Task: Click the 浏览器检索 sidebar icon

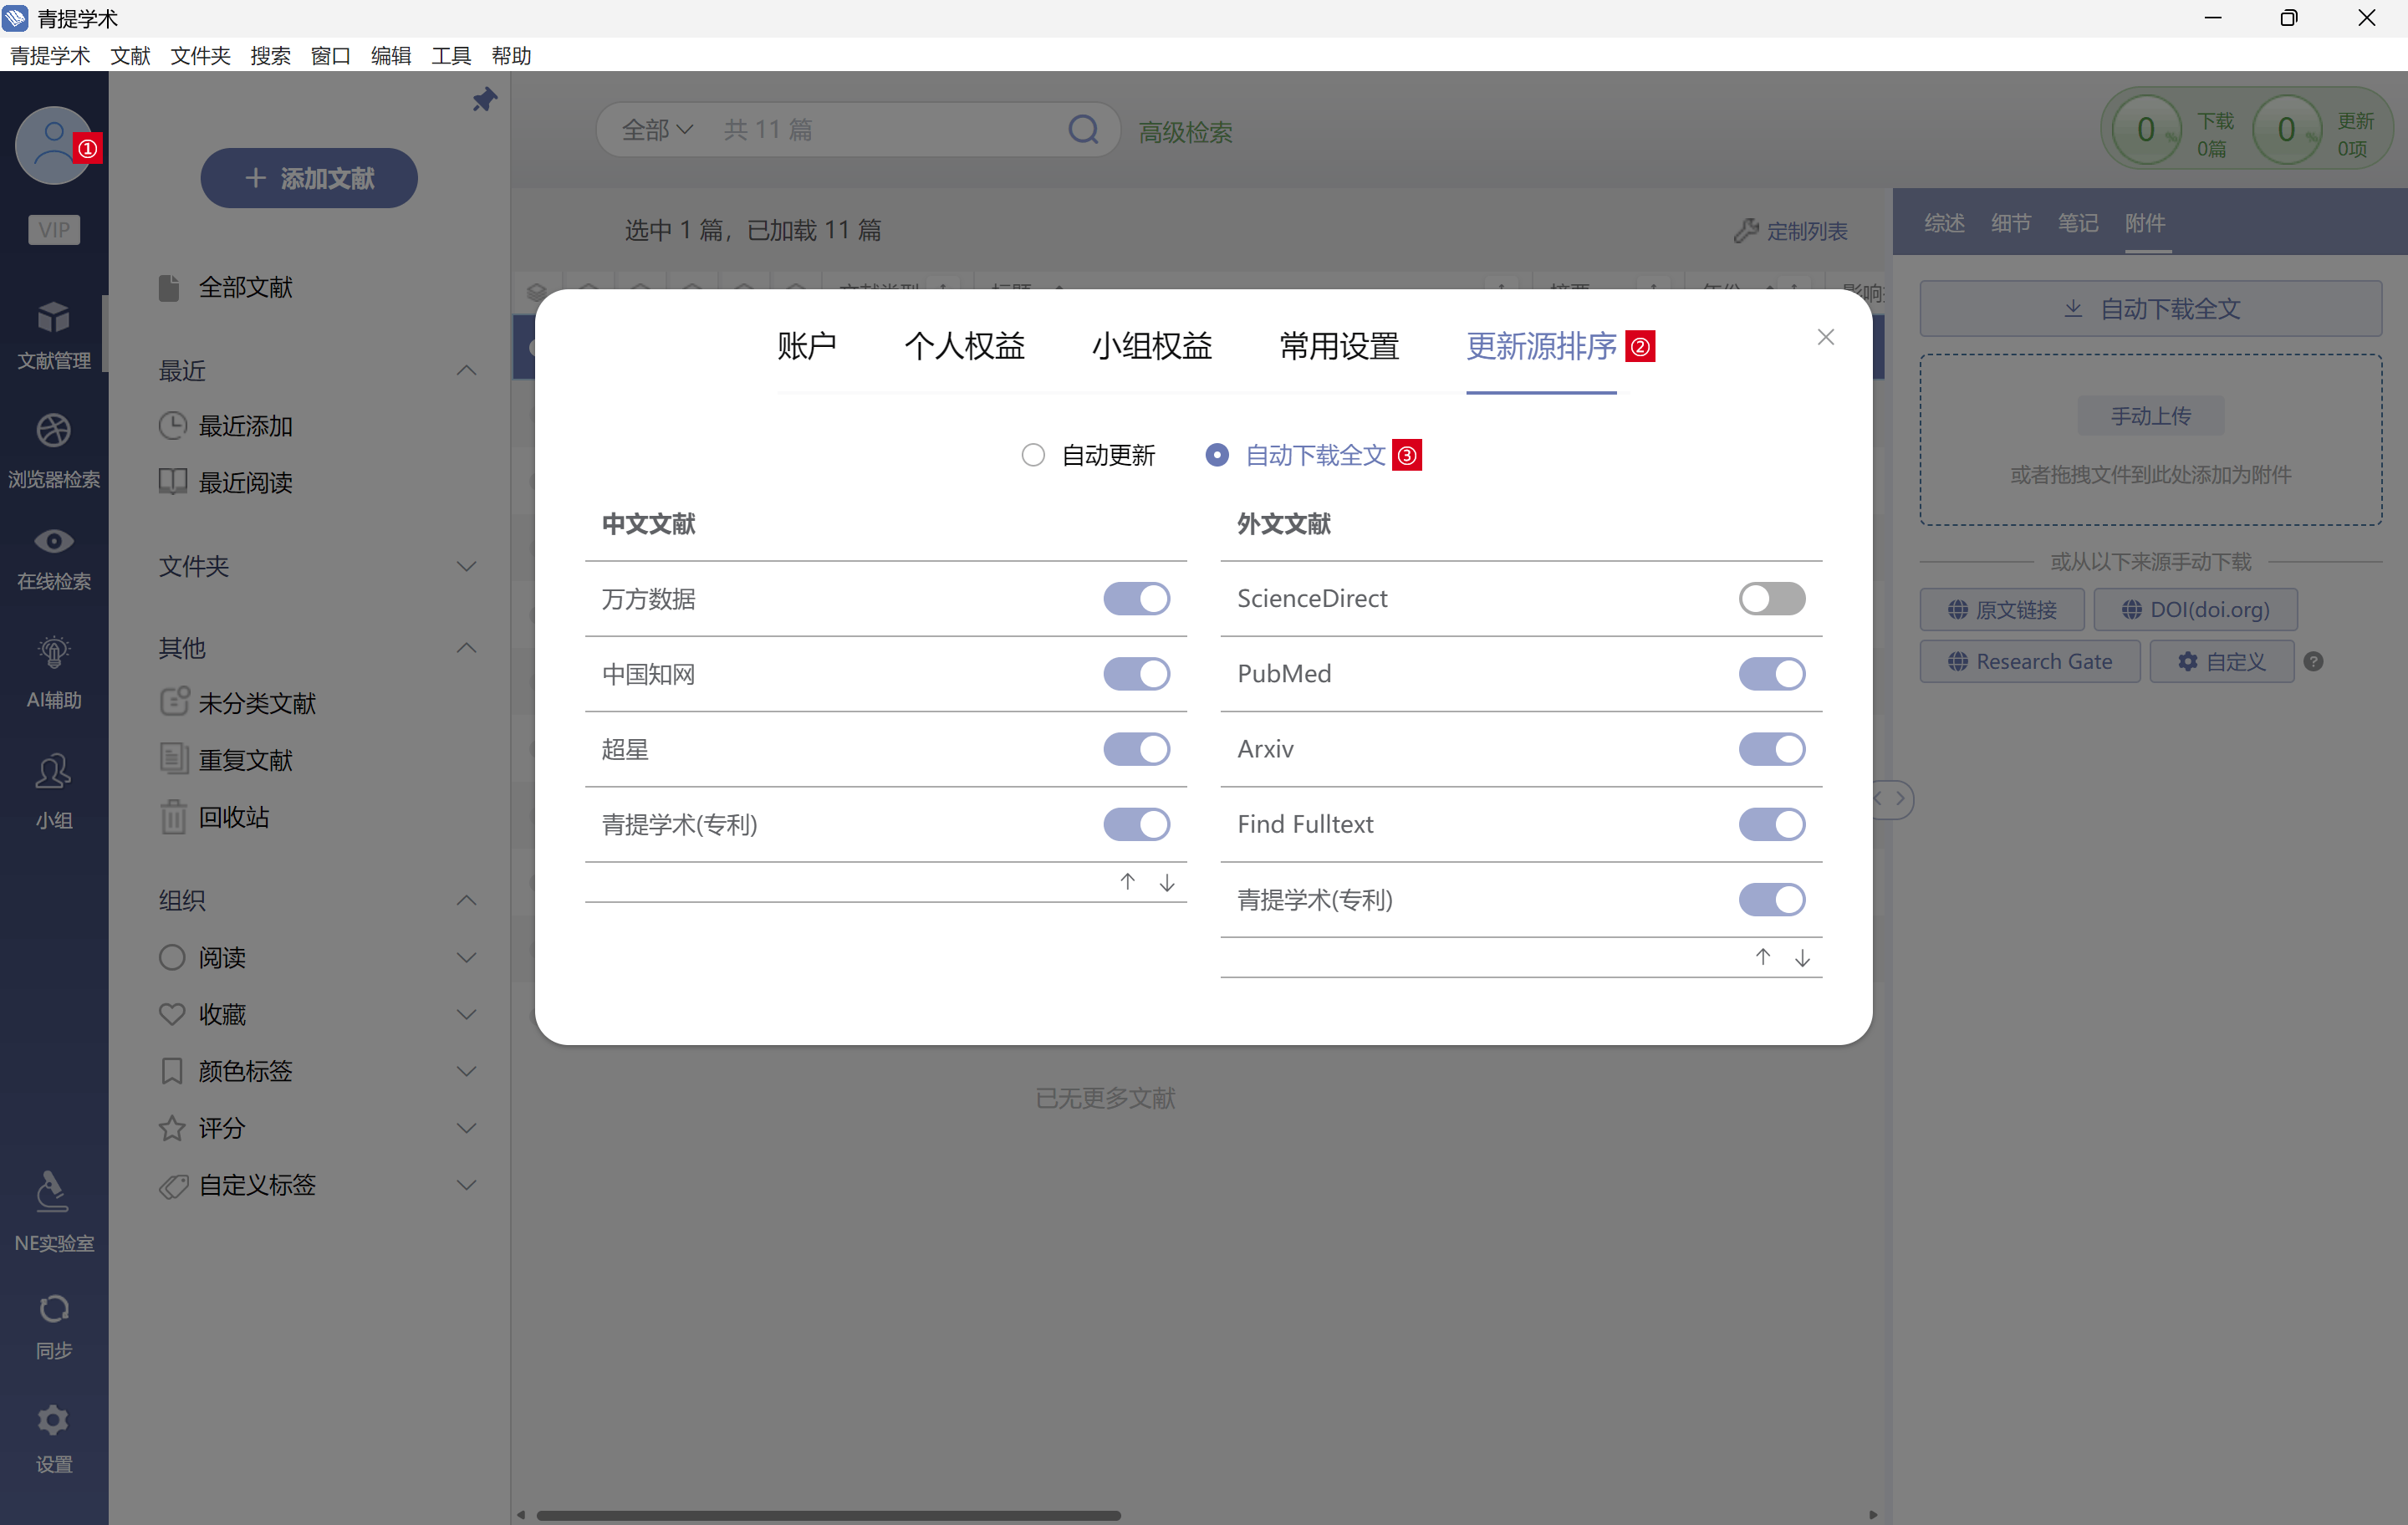Action: 54,431
